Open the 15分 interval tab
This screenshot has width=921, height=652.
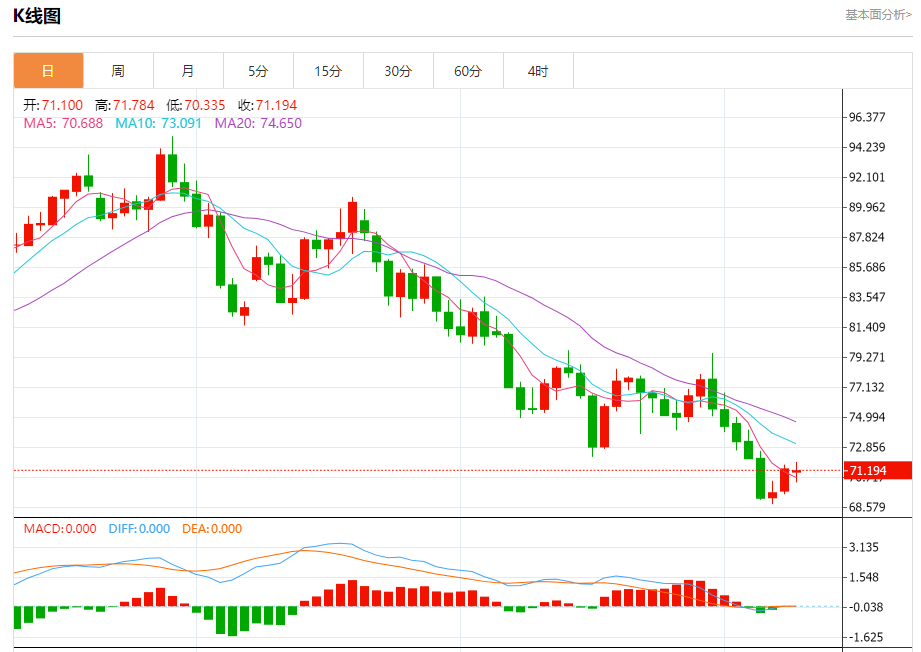tap(328, 71)
